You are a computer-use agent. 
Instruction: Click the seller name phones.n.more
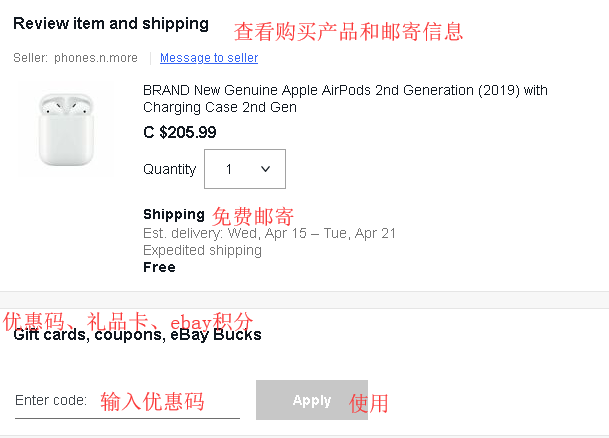click(96, 58)
